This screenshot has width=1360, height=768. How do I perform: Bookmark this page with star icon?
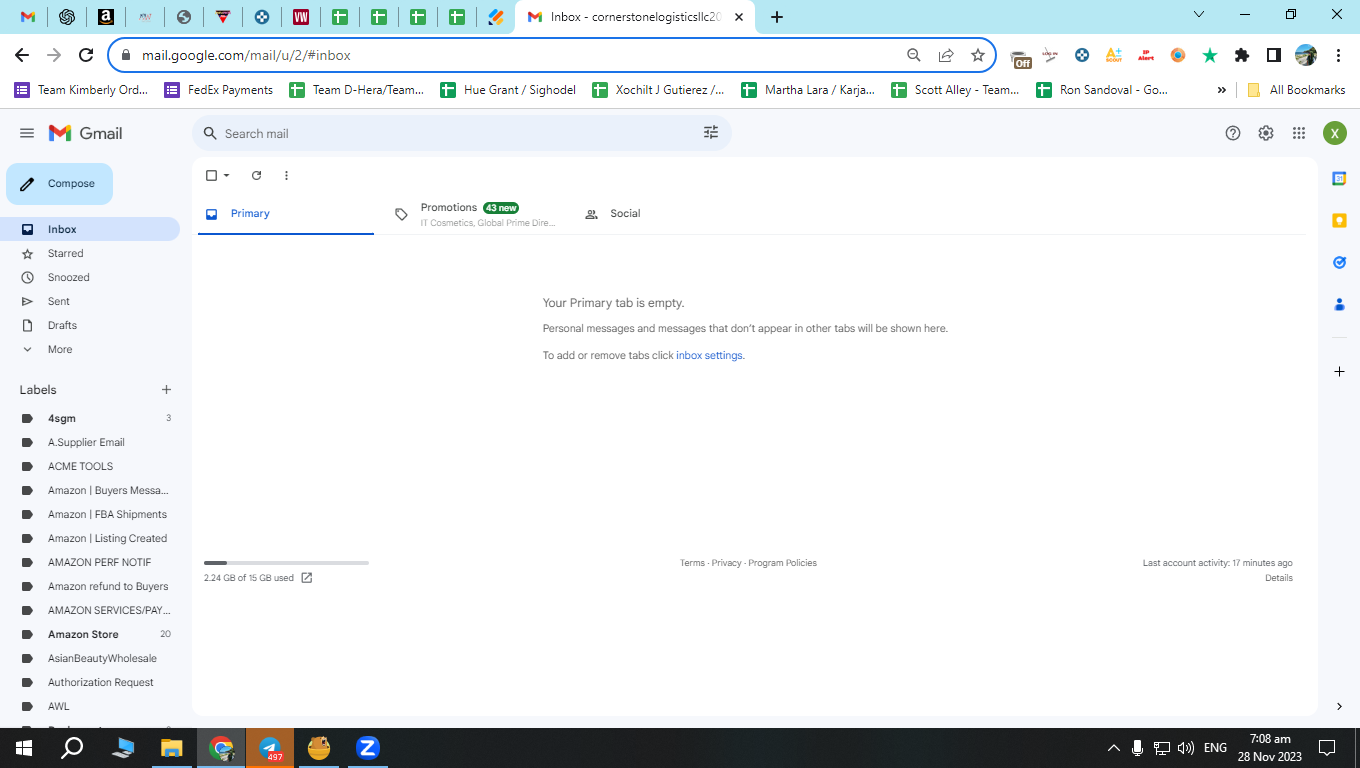click(x=978, y=55)
